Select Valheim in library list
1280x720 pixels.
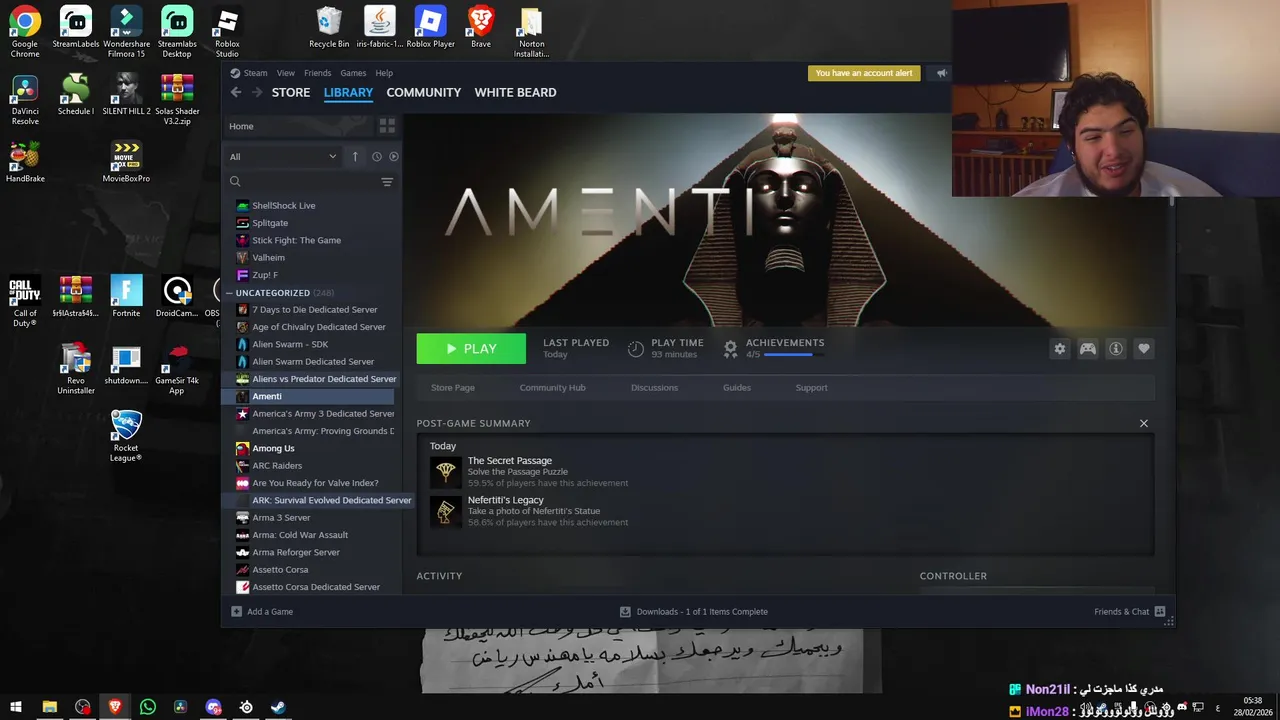(268, 258)
